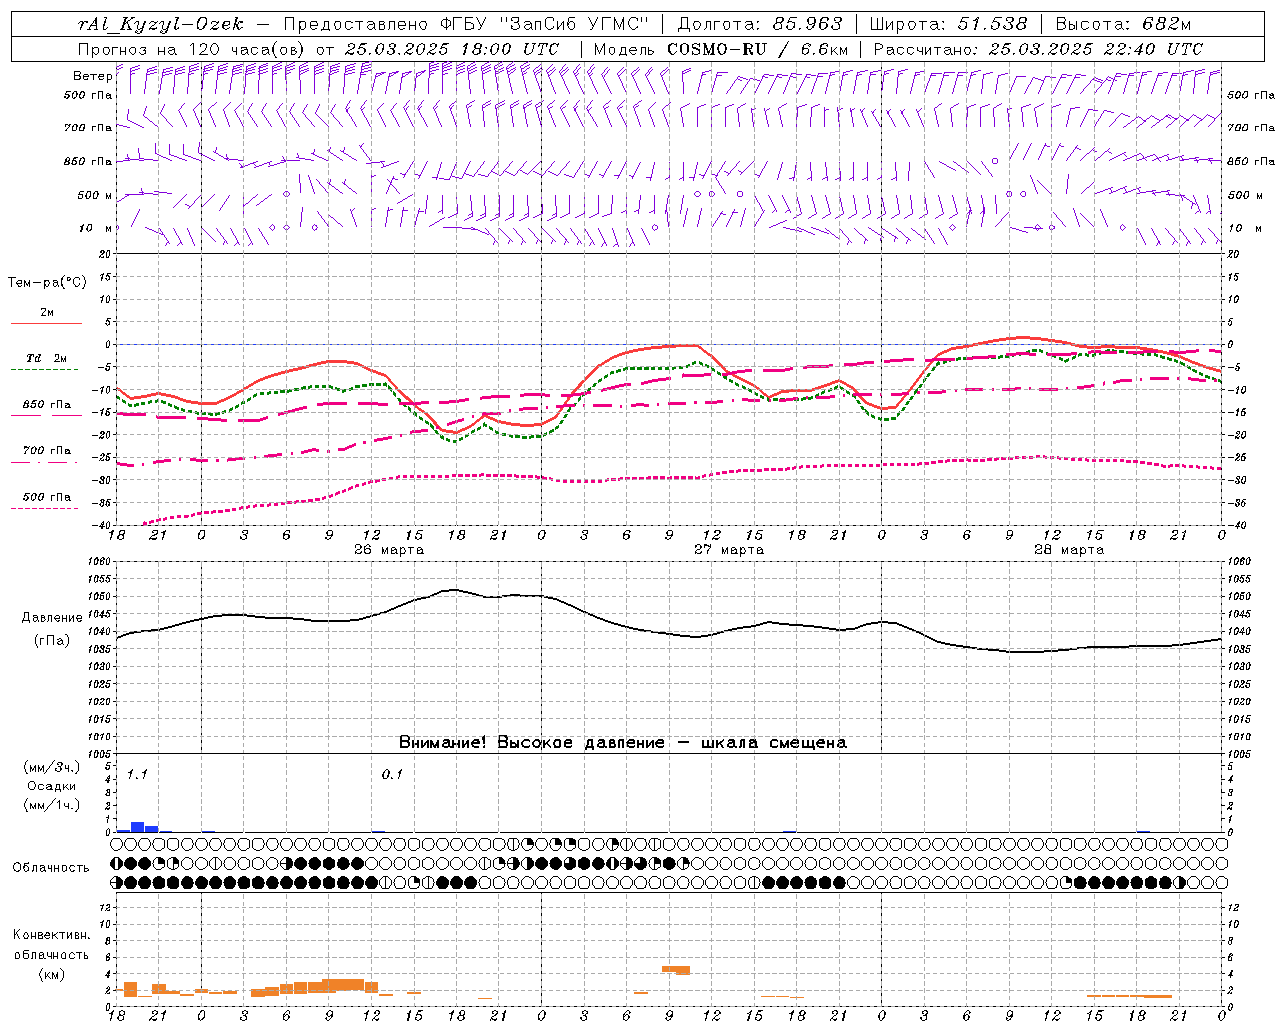Click the red solid line swatch under 2м

(x=47, y=323)
